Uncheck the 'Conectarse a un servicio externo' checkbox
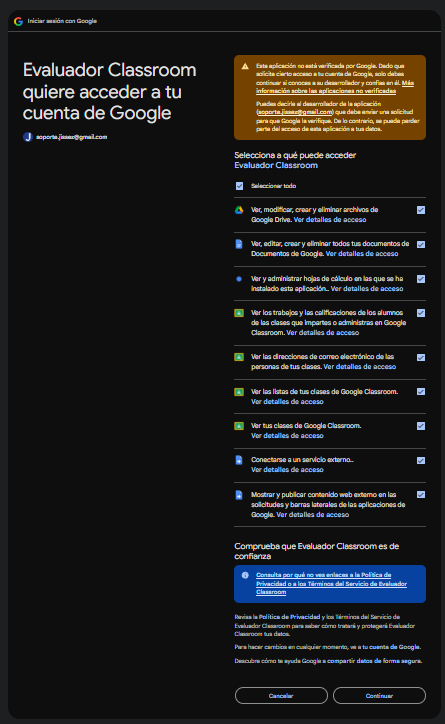This screenshot has height=724, width=445. pos(421,460)
